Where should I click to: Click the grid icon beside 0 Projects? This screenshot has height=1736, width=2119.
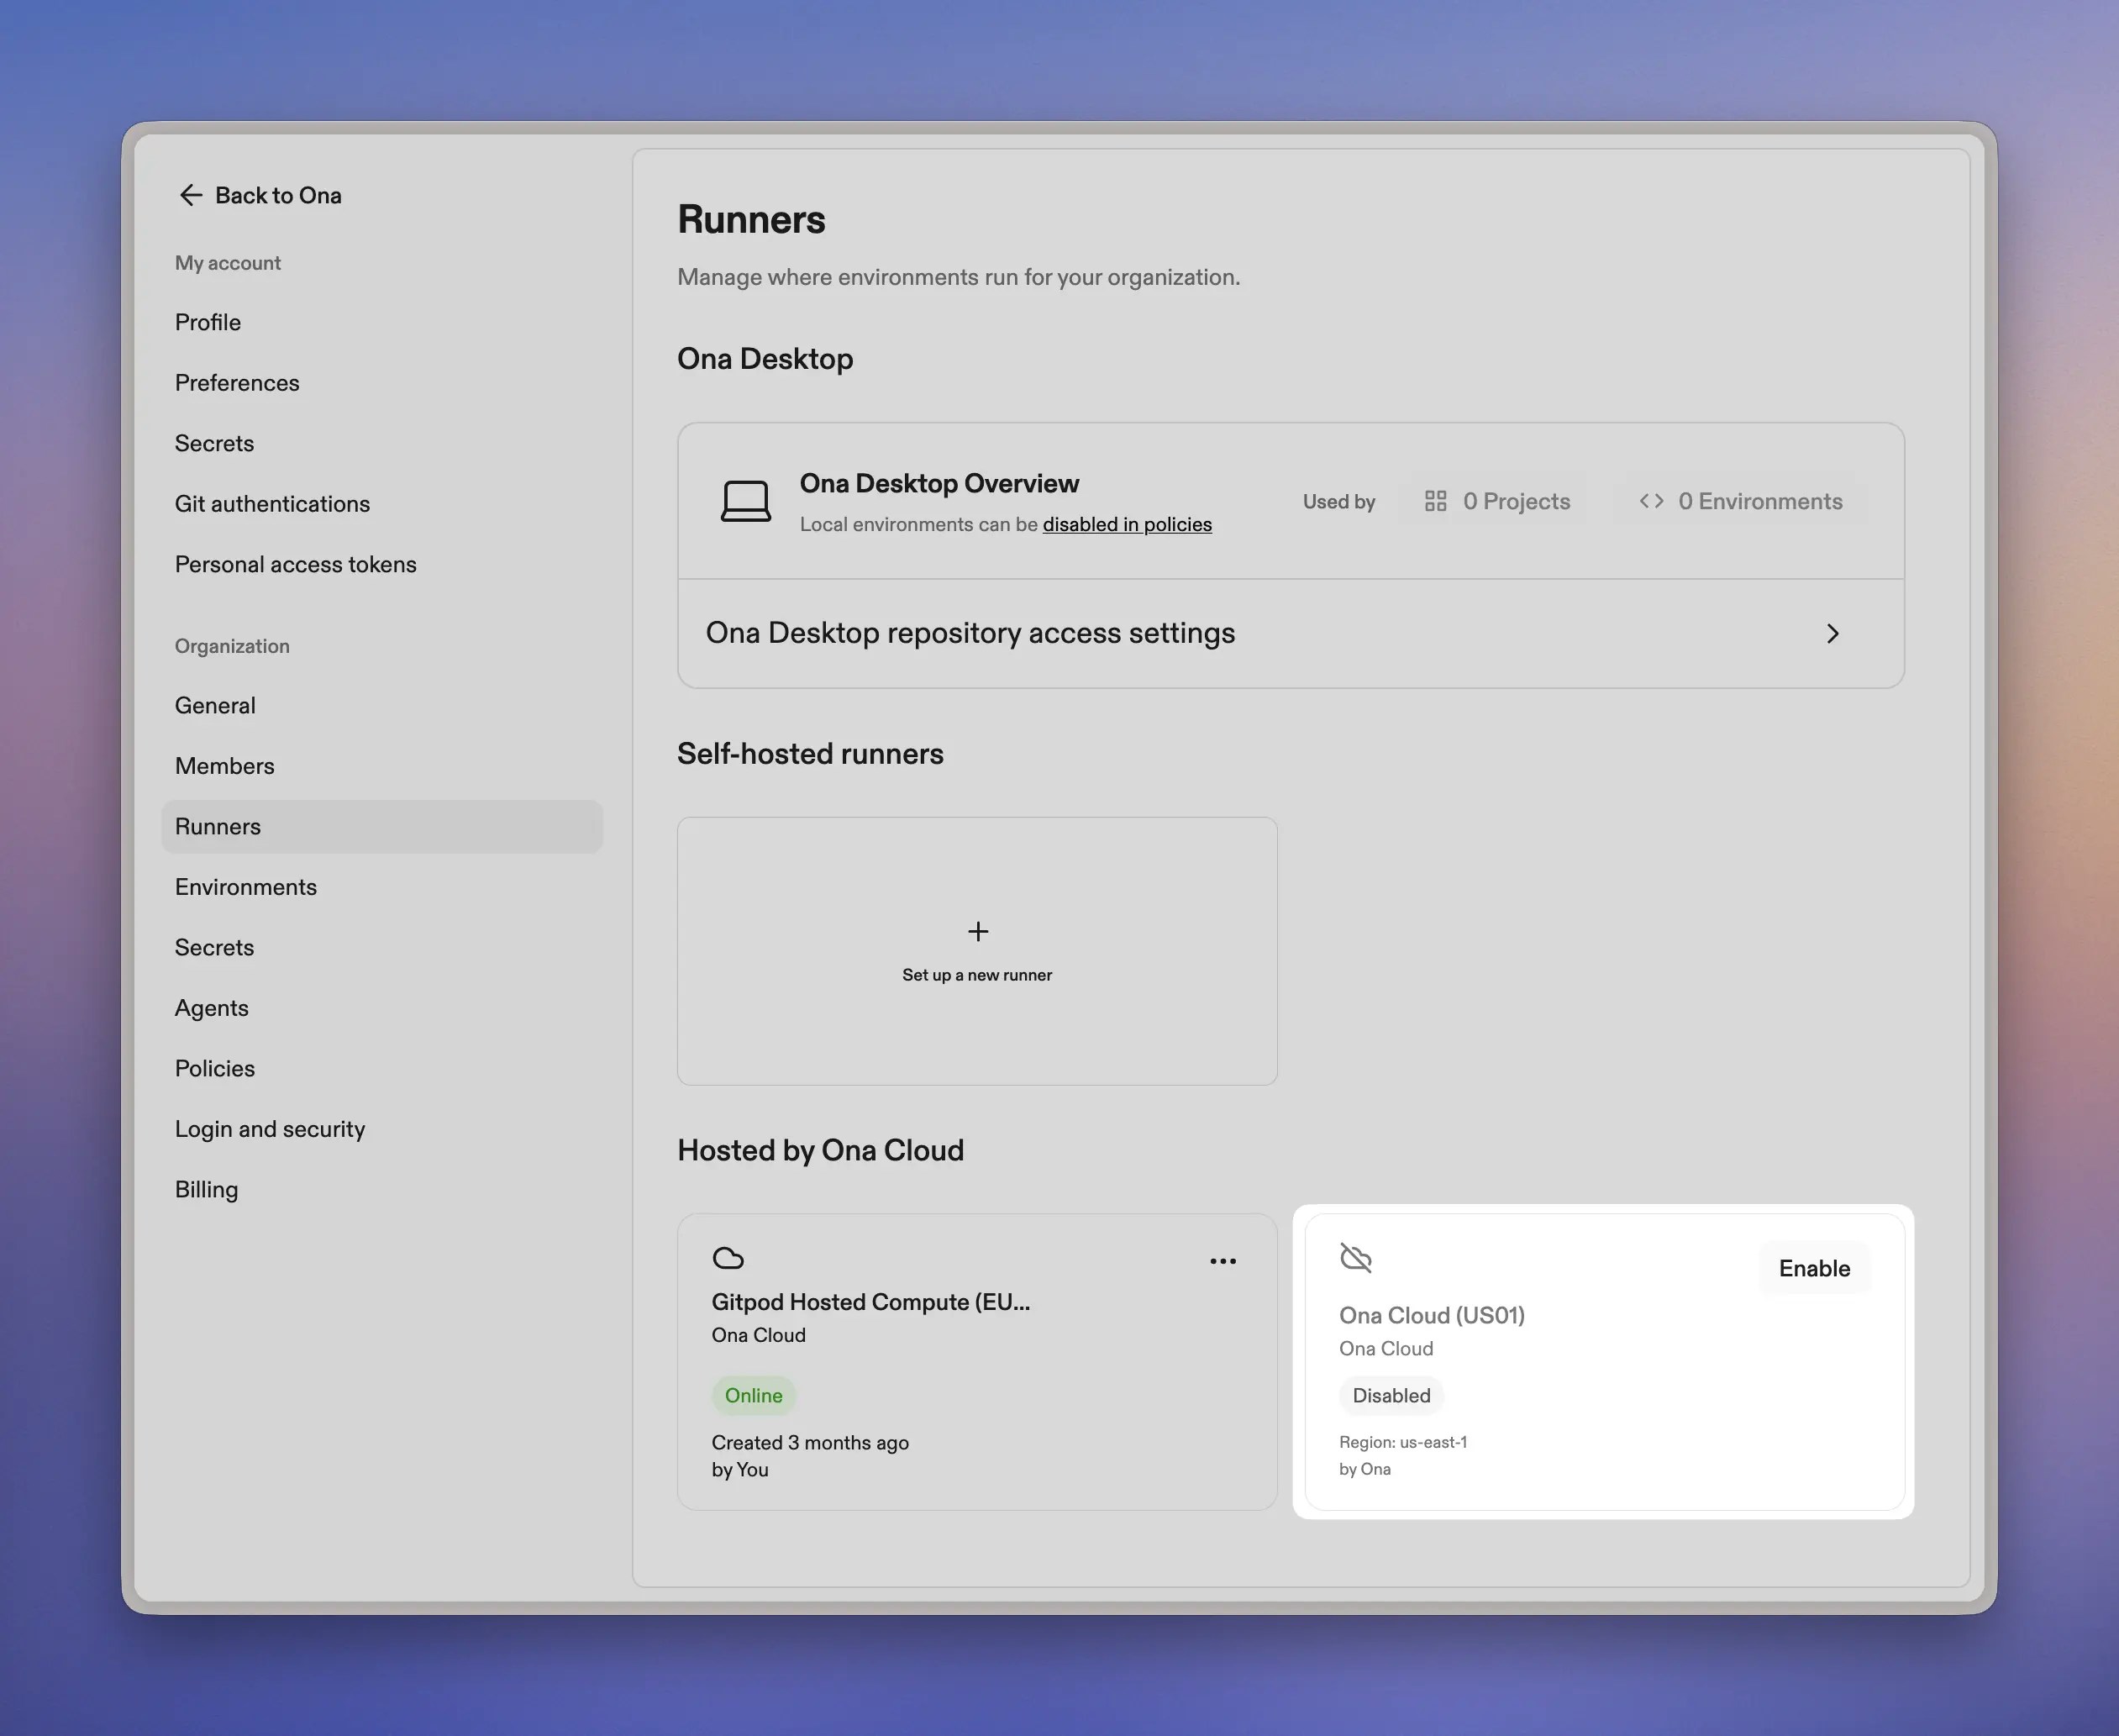[x=1435, y=501]
